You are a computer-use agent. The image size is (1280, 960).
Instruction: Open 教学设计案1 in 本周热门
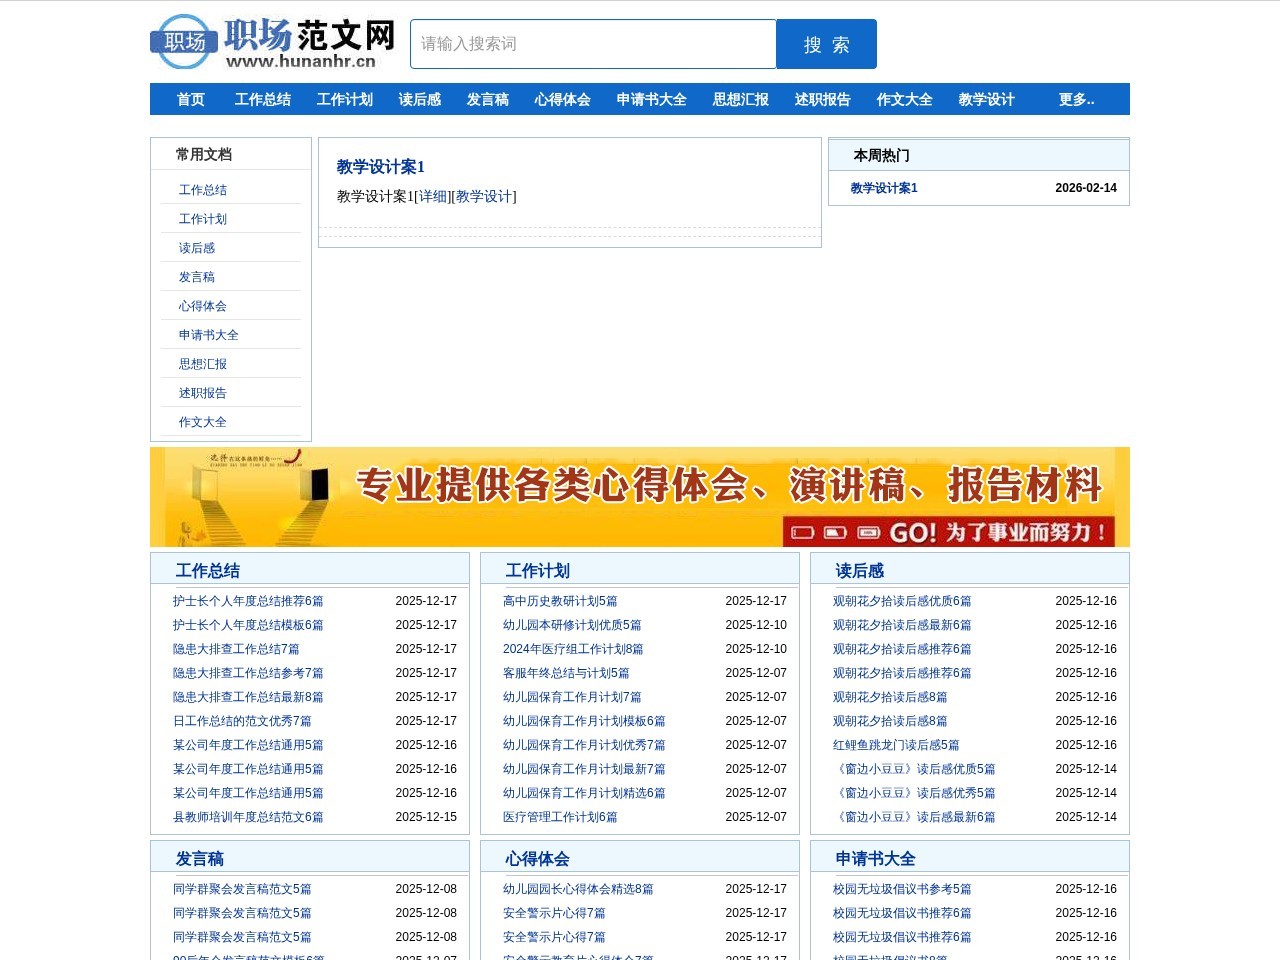click(x=884, y=188)
